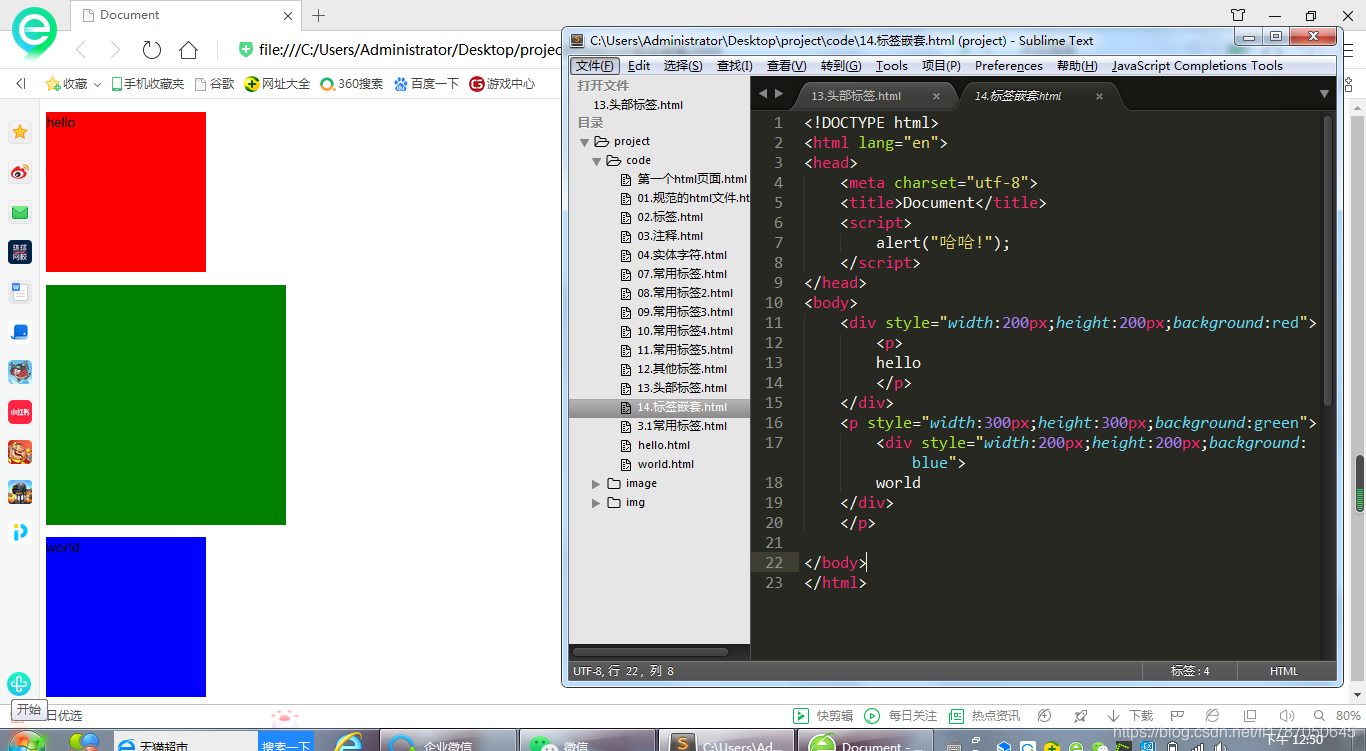The image size is (1366, 751).
Task: Toggle browser sound speaker icon in status bar
Action: [x=1287, y=716]
